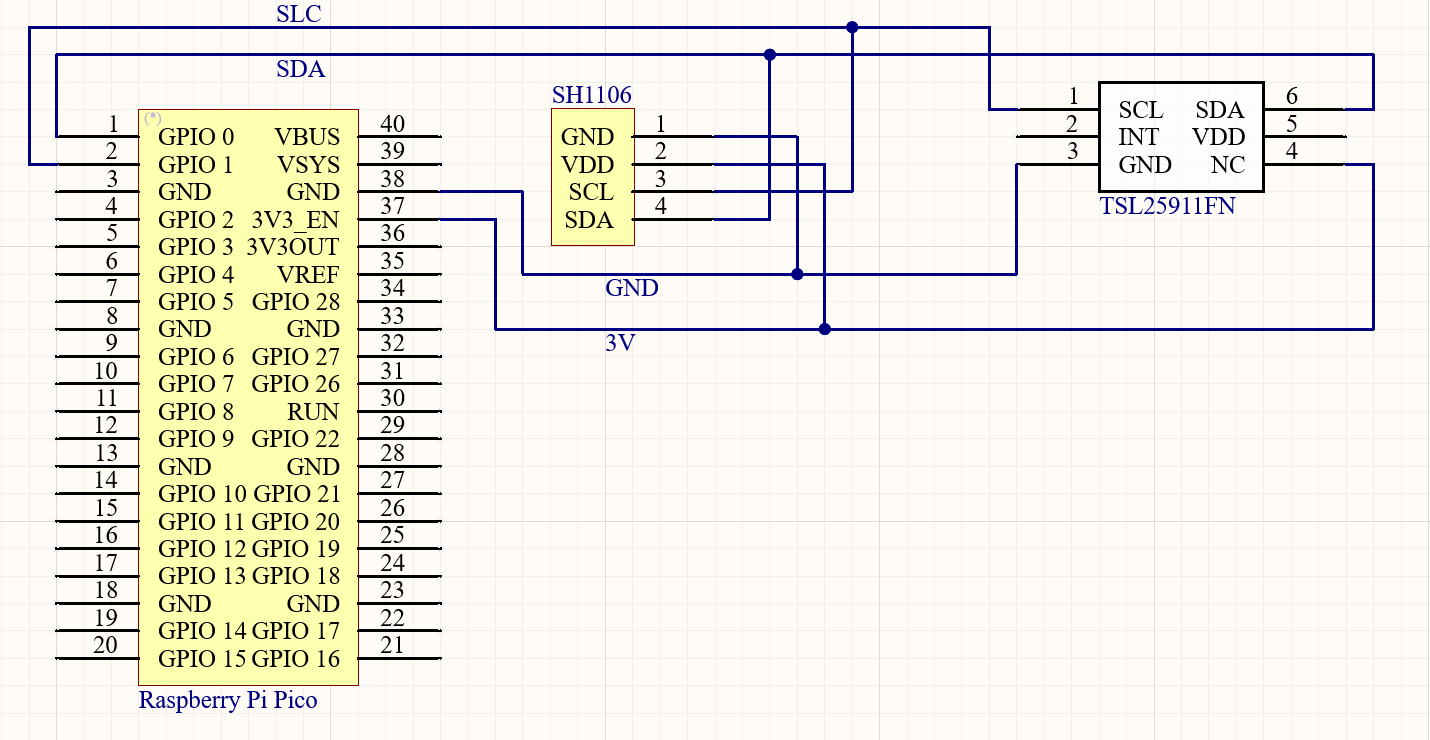Viewport: 1430px width, 740px height.
Task: Click Pico pin number 40
Action: pyautogui.click(x=393, y=124)
